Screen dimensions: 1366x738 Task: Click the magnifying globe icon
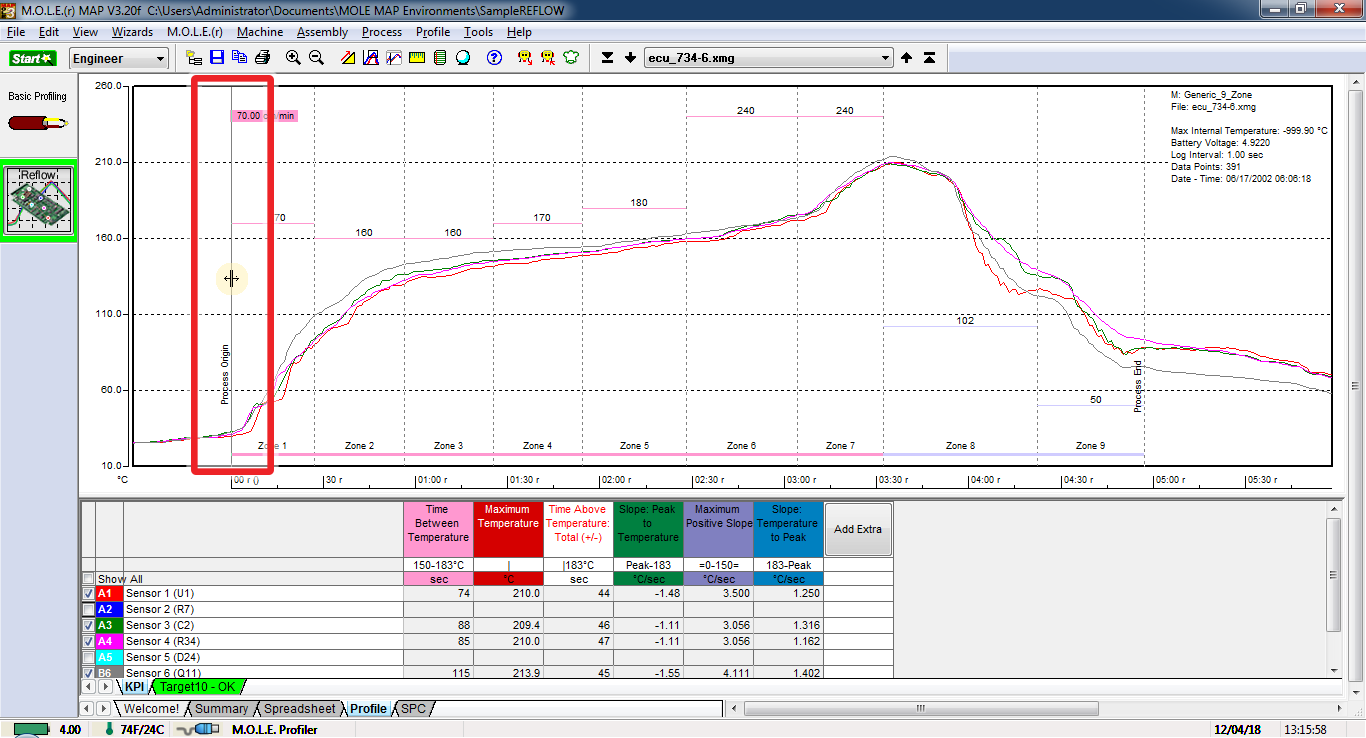coord(463,58)
